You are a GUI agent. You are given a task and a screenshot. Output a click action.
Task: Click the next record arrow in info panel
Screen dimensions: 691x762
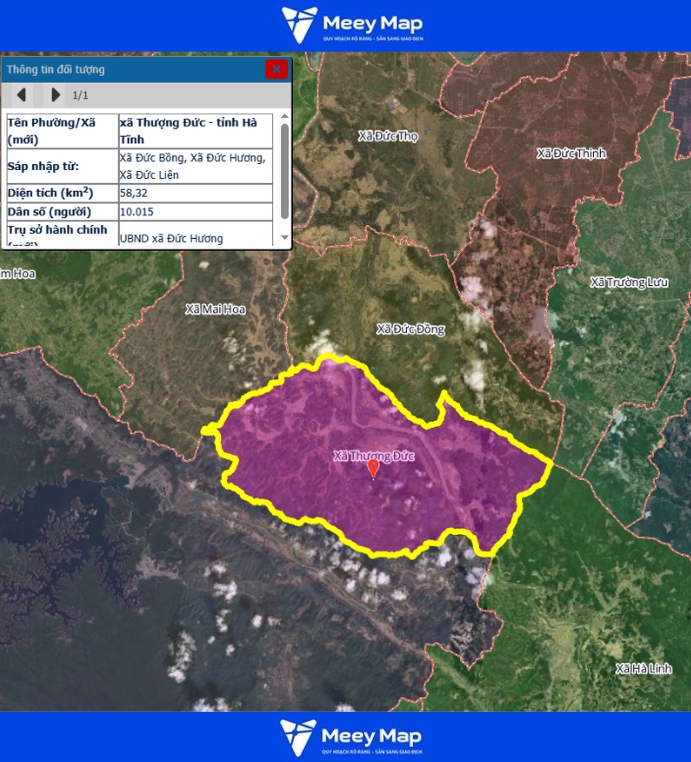click(55, 95)
